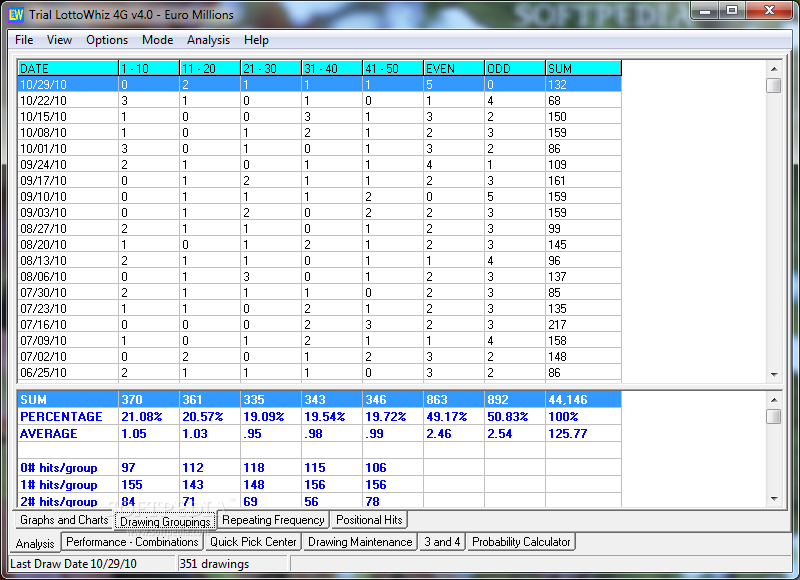Image resolution: width=800 pixels, height=580 pixels.
Task: Select the 07/30/10 drawing row
Action: [x=319, y=292]
